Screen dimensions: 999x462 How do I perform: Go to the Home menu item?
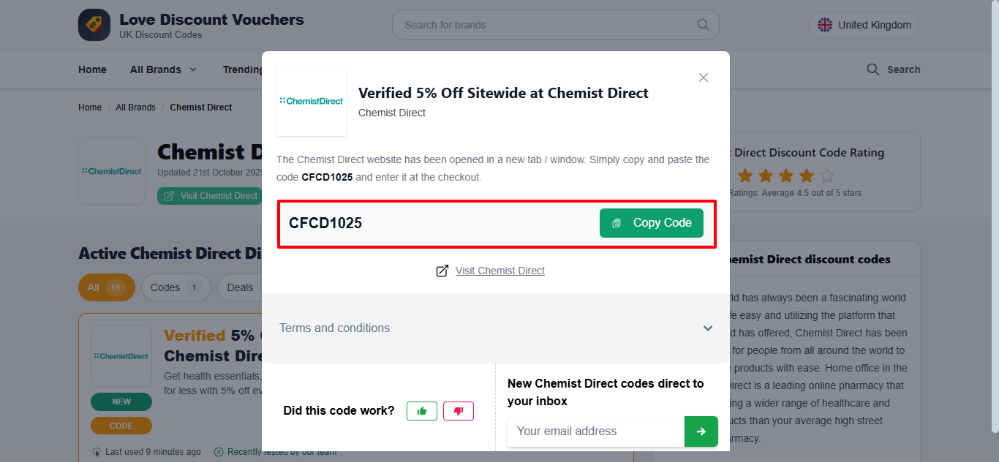[92, 69]
